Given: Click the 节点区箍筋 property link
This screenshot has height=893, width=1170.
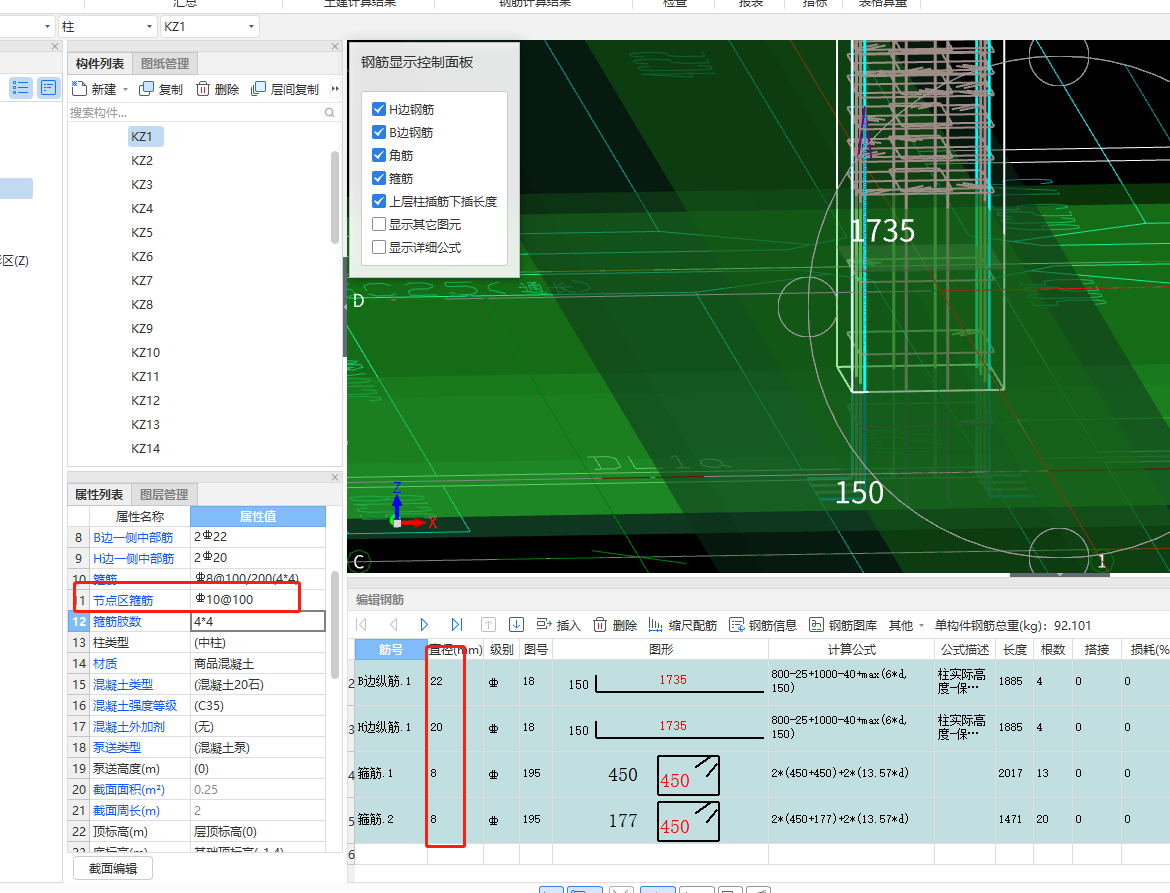Looking at the screenshot, I should tap(123, 601).
